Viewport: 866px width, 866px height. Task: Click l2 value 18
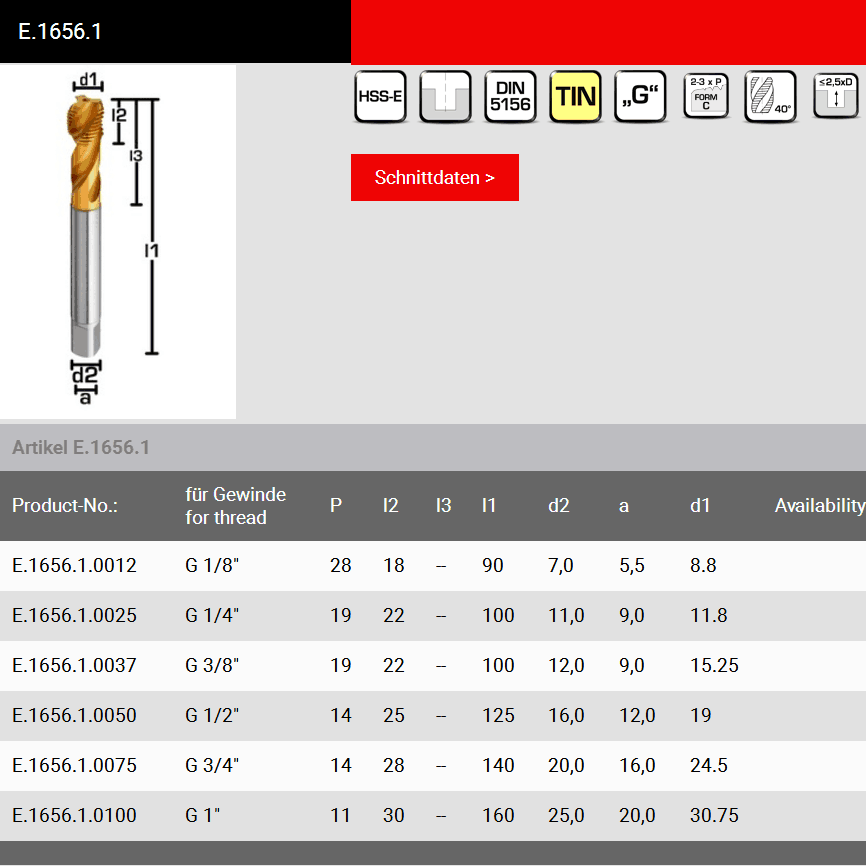point(394,566)
